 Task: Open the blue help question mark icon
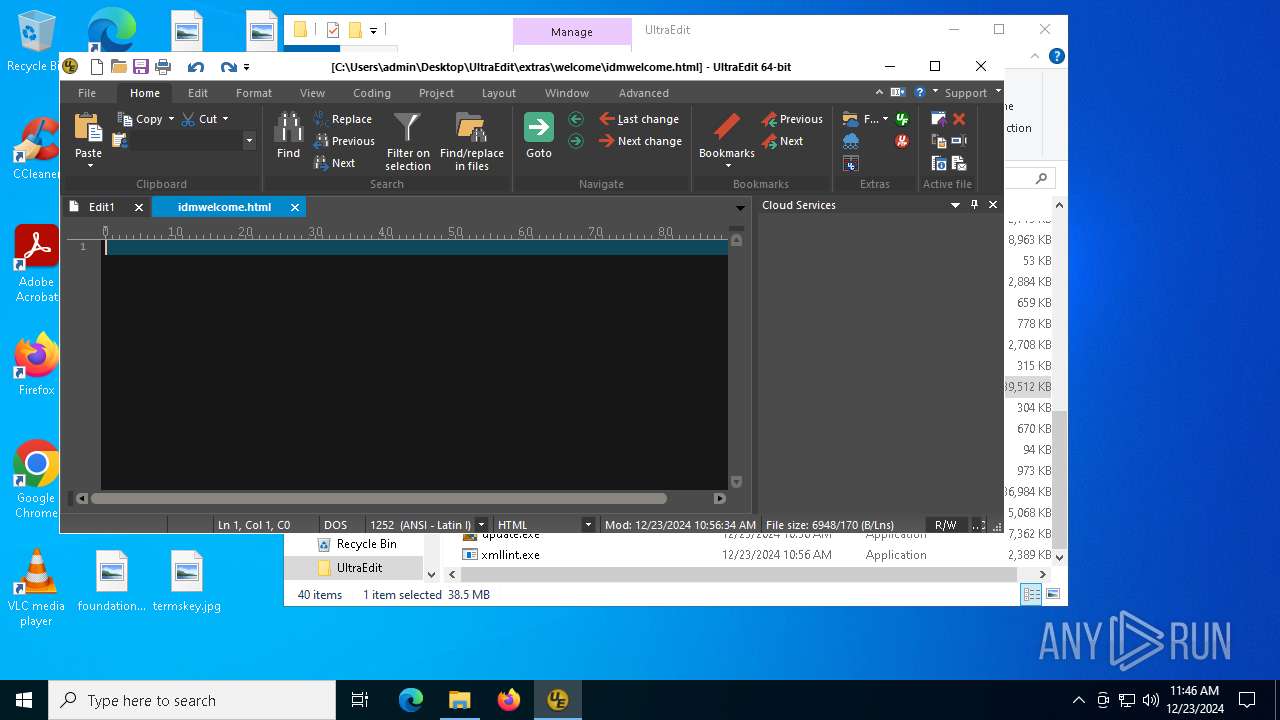coord(920,92)
